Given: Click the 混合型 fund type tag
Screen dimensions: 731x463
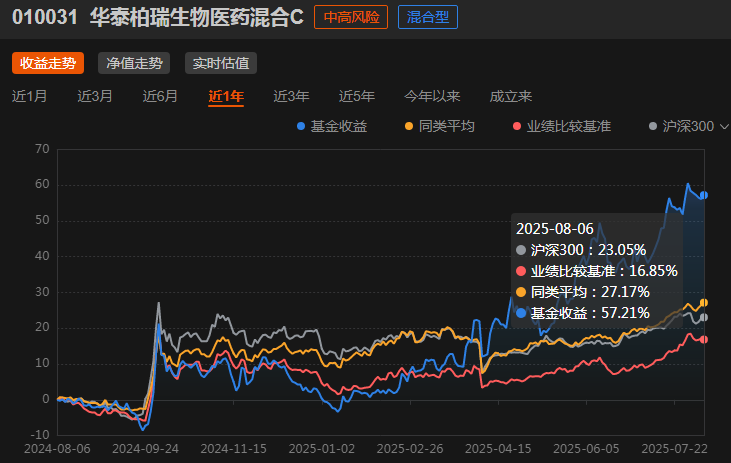Looking at the screenshot, I should tap(428, 17).
